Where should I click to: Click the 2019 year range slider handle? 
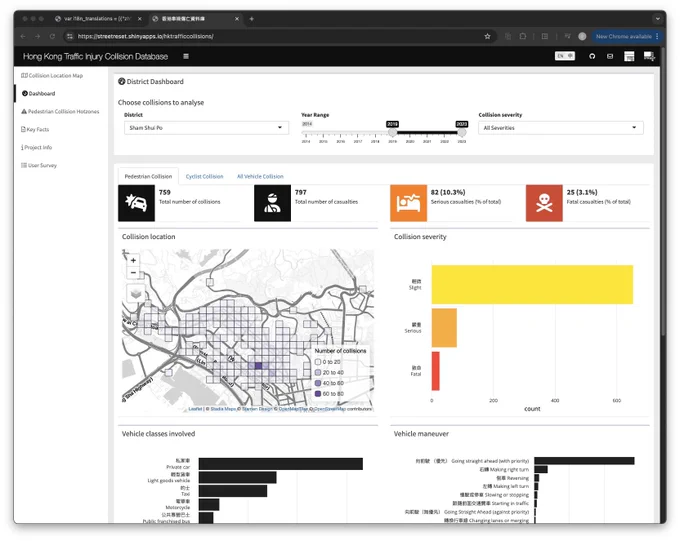tap(392, 132)
